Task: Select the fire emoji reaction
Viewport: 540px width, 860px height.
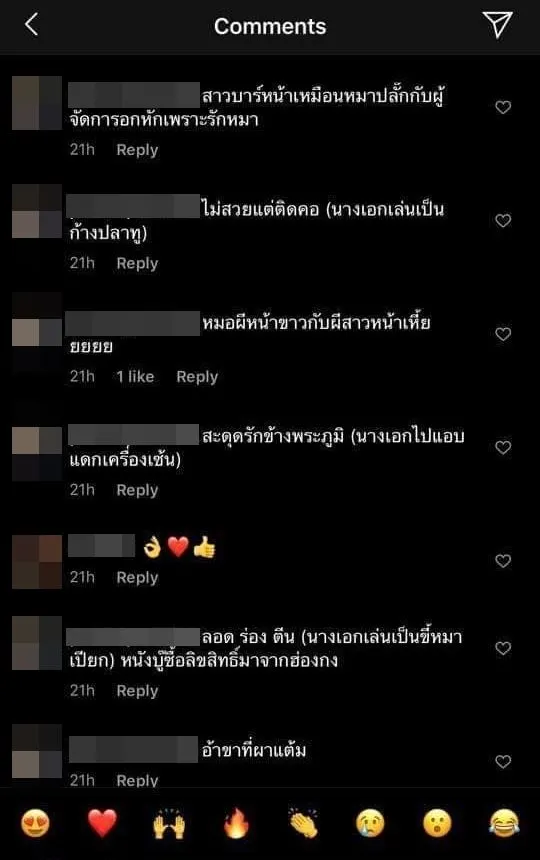Action: pos(236,823)
